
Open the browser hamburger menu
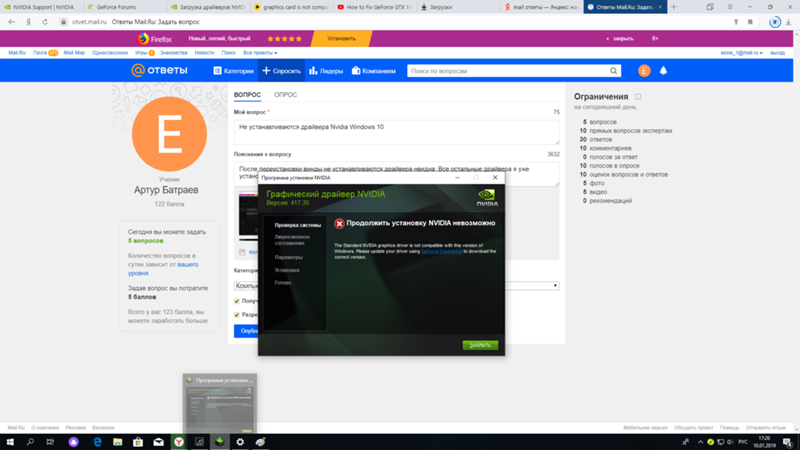click(x=730, y=7)
